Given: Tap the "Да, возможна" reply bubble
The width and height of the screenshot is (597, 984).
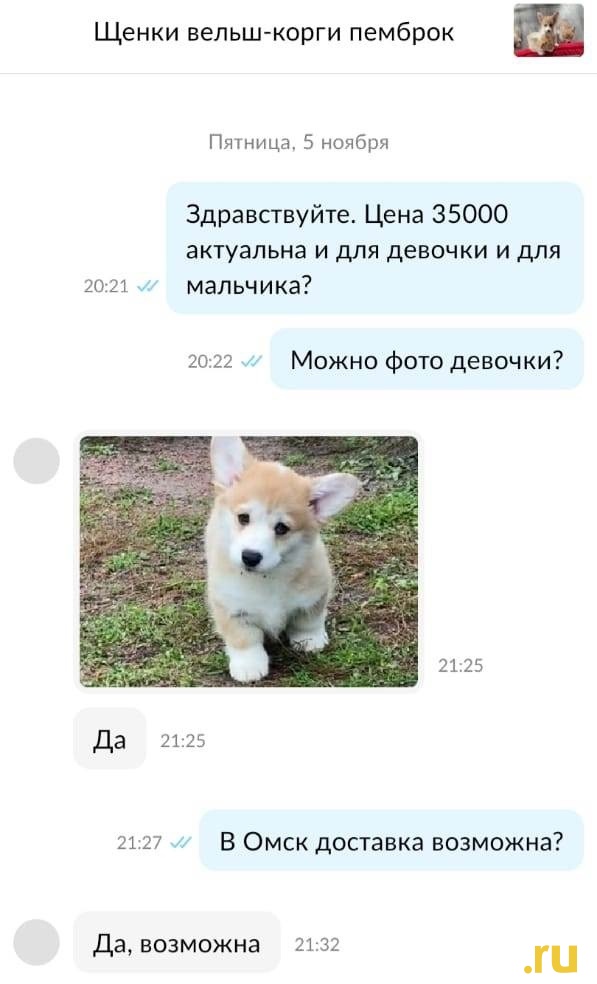Looking at the screenshot, I should pos(177,942).
